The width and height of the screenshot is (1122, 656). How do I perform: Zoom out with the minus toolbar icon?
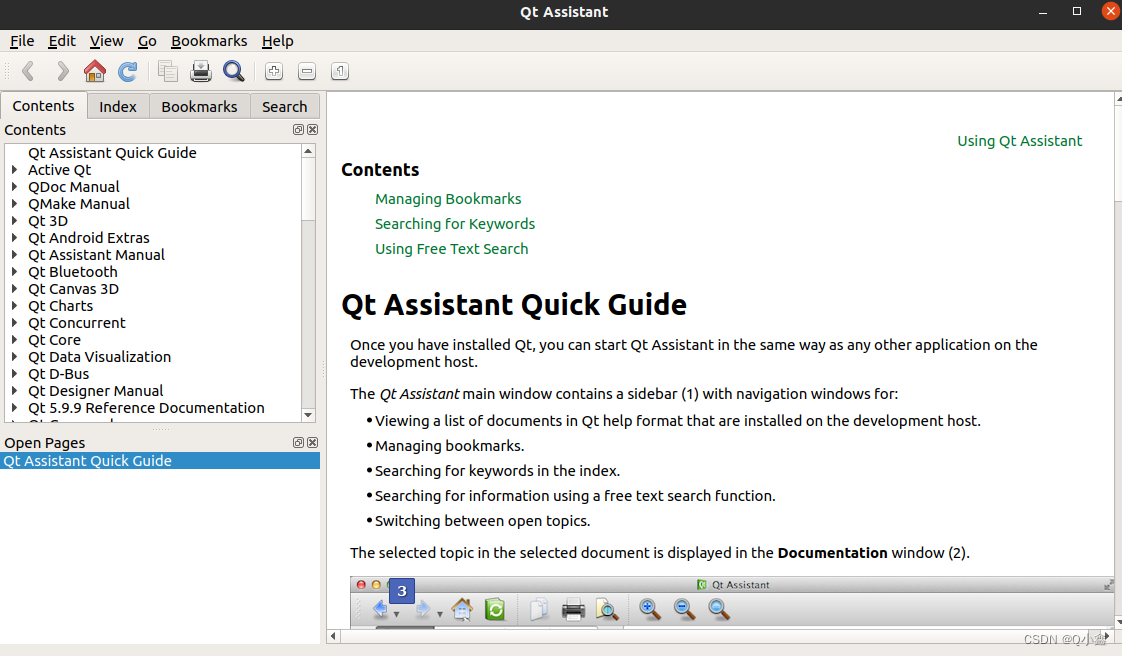307,71
